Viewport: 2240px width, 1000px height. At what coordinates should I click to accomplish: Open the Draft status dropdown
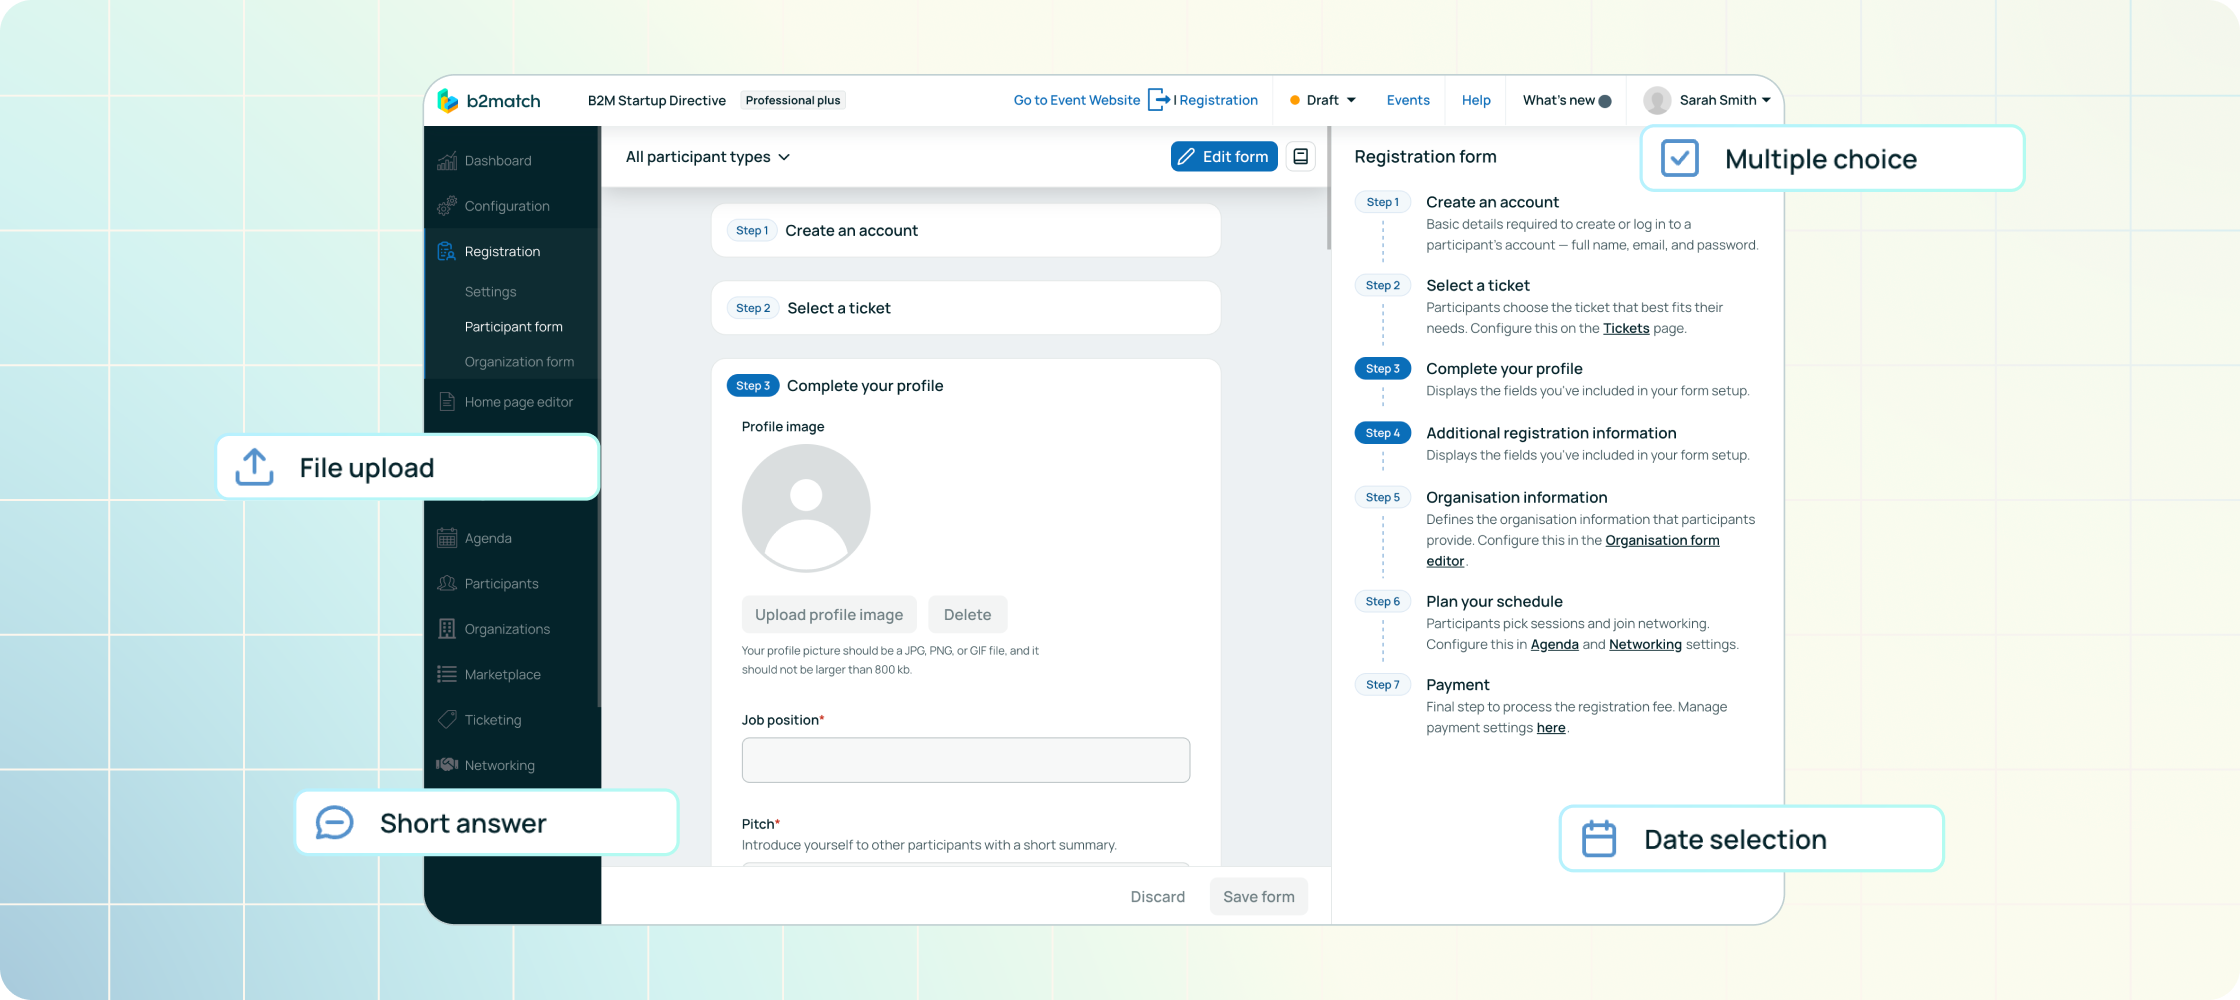point(1323,100)
